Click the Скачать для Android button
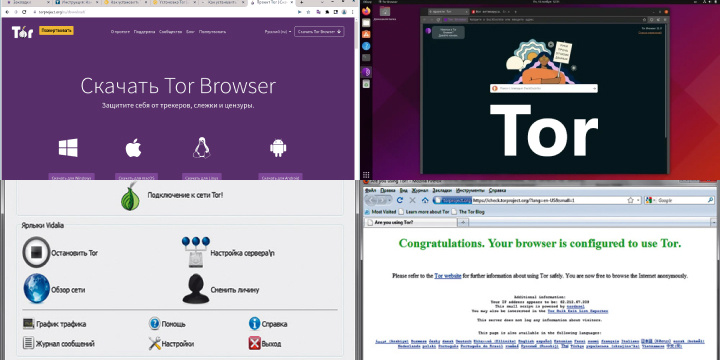Viewport: 720px width, 360px height. tap(281, 177)
